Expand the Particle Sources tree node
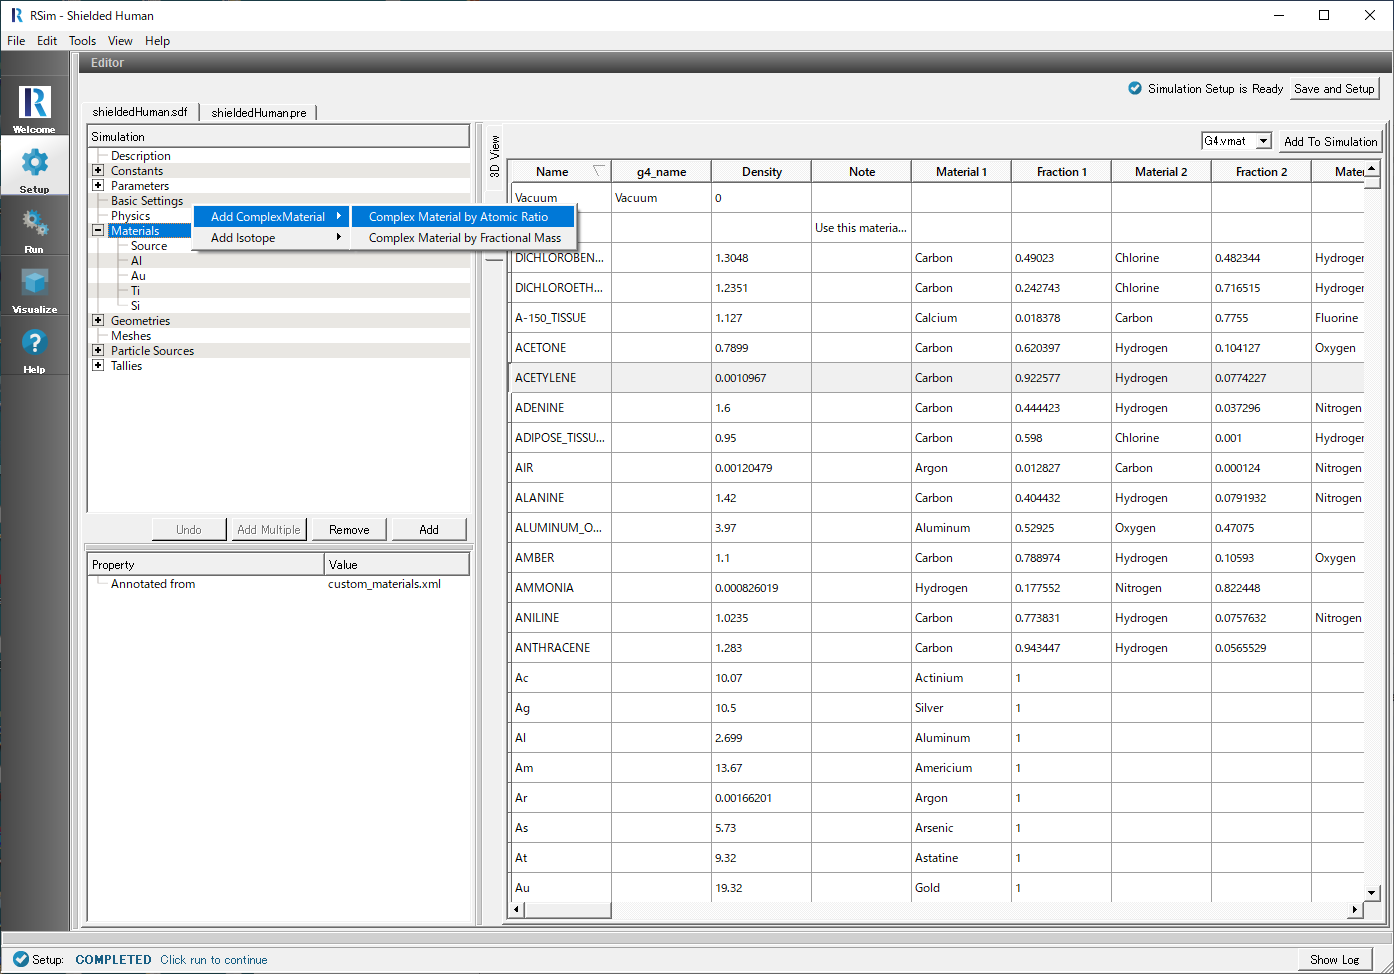The image size is (1394, 974). point(98,350)
